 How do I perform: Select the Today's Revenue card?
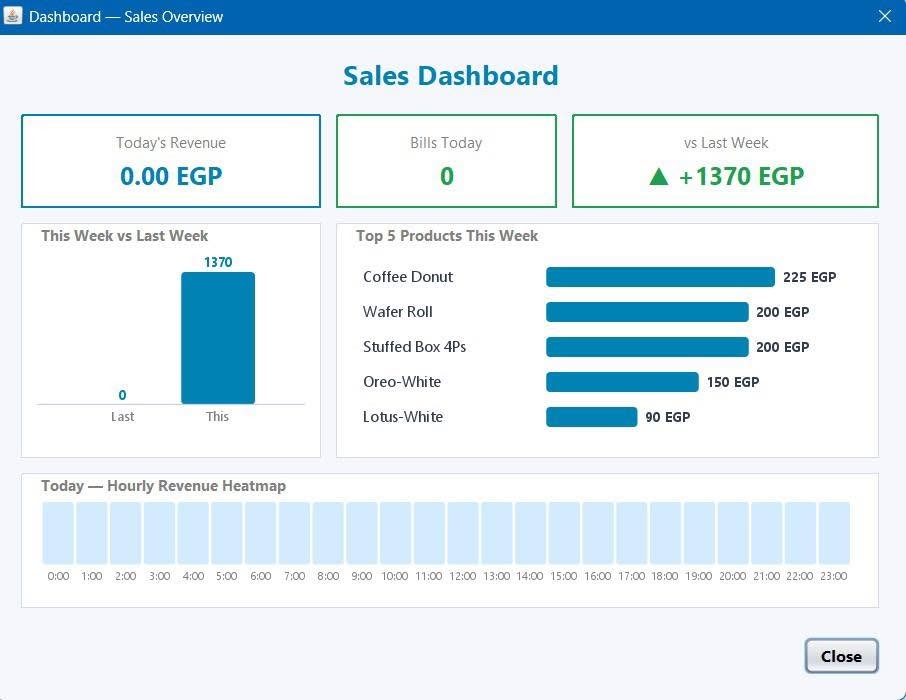(x=171, y=161)
